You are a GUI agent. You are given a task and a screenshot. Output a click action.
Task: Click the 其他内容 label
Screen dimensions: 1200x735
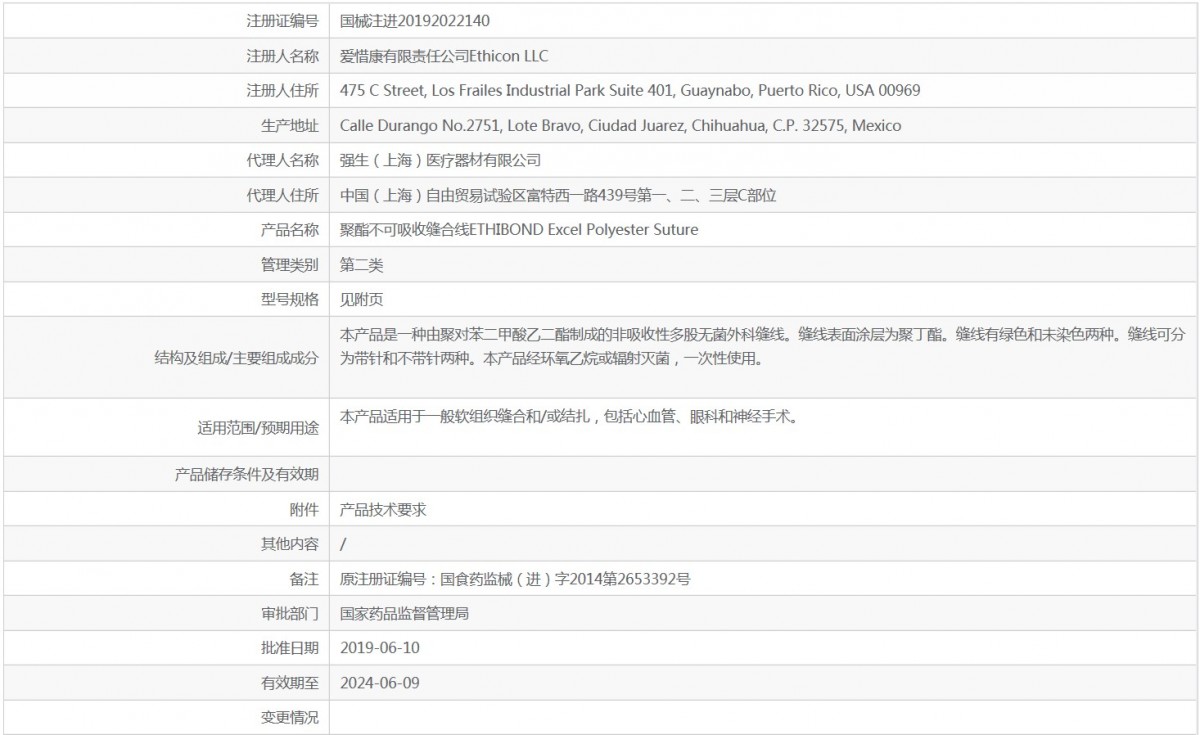290,544
